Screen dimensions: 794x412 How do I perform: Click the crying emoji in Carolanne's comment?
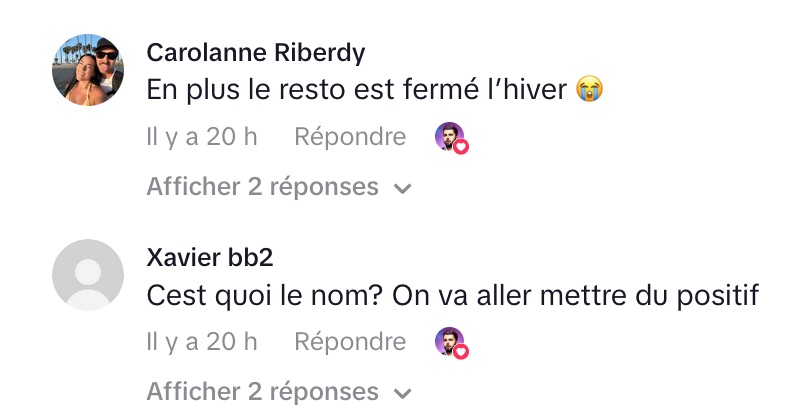coord(591,90)
